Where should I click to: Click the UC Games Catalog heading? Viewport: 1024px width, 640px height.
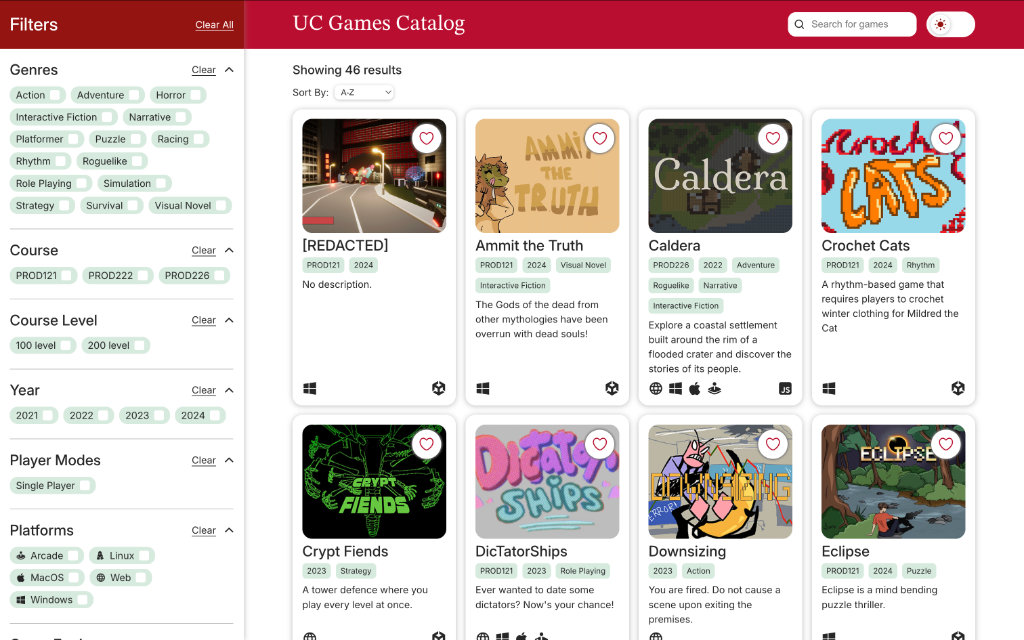point(379,24)
